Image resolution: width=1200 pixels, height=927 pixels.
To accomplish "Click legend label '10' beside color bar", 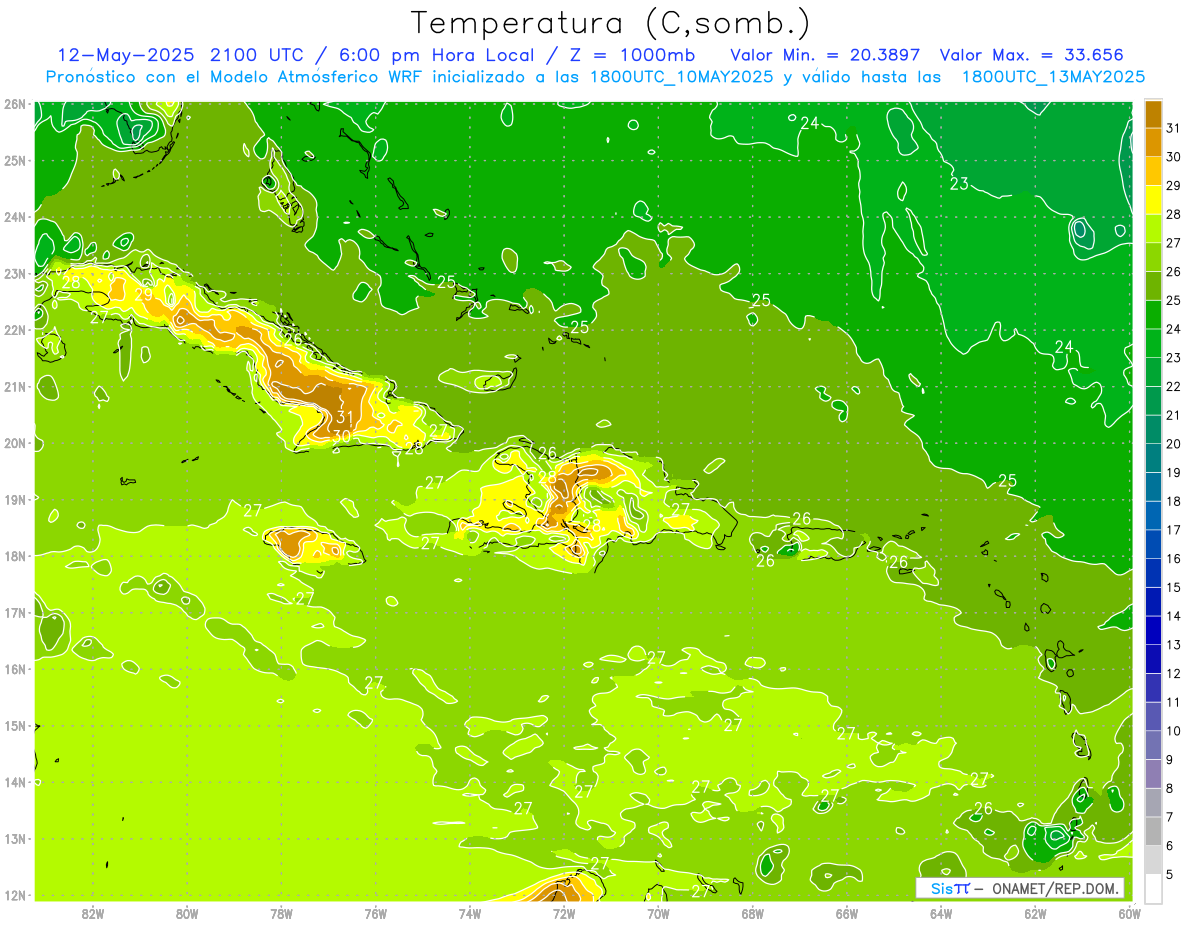I will [x=1173, y=731].
